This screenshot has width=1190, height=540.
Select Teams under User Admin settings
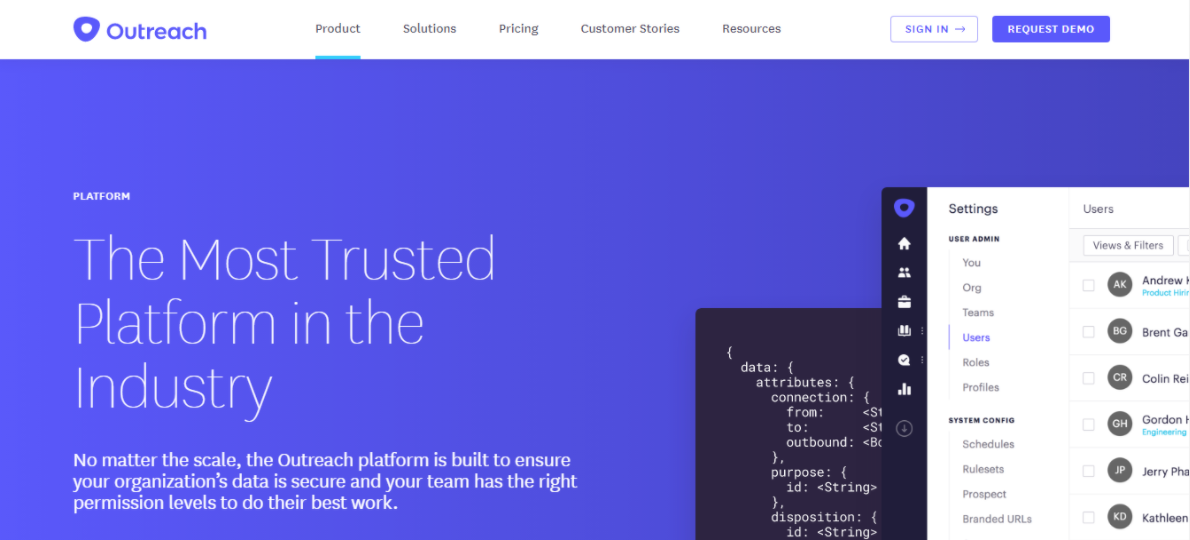tap(978, 312)
